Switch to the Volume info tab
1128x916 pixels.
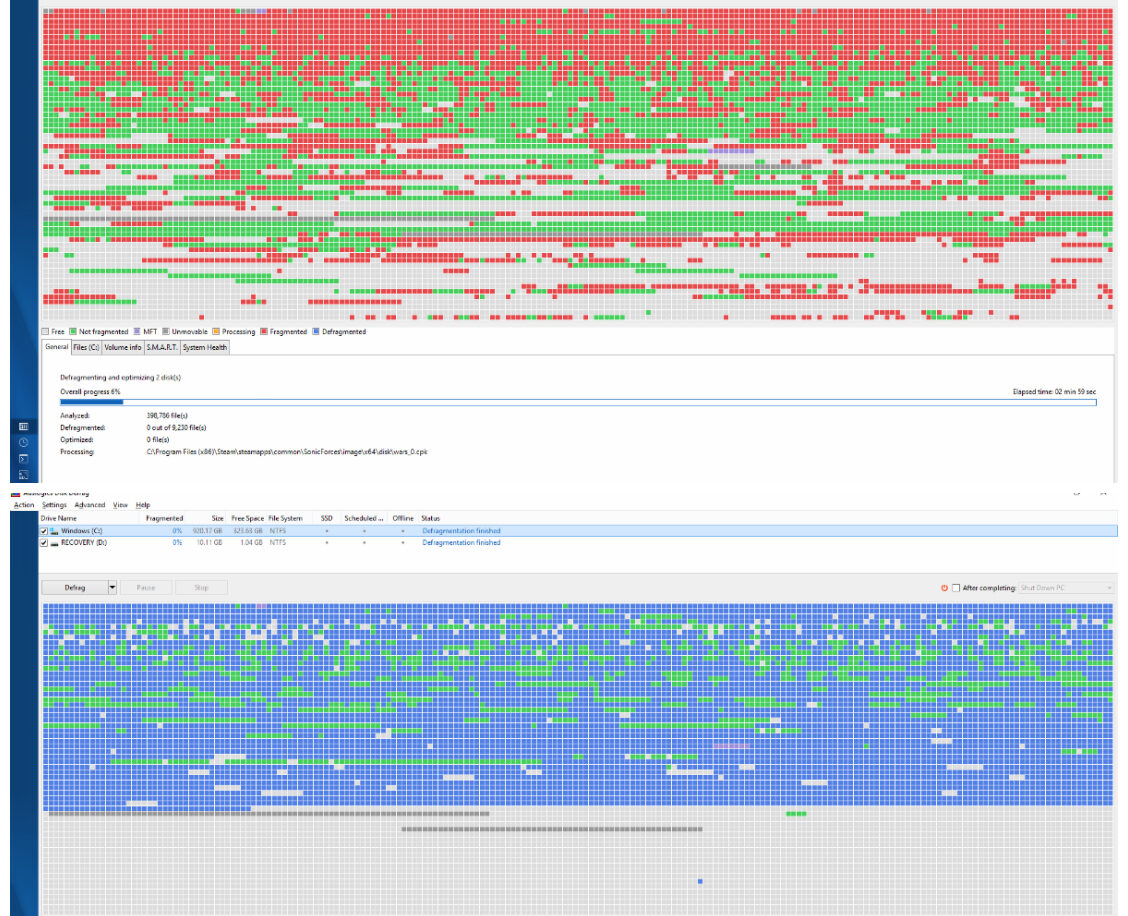tap(123, 347)
